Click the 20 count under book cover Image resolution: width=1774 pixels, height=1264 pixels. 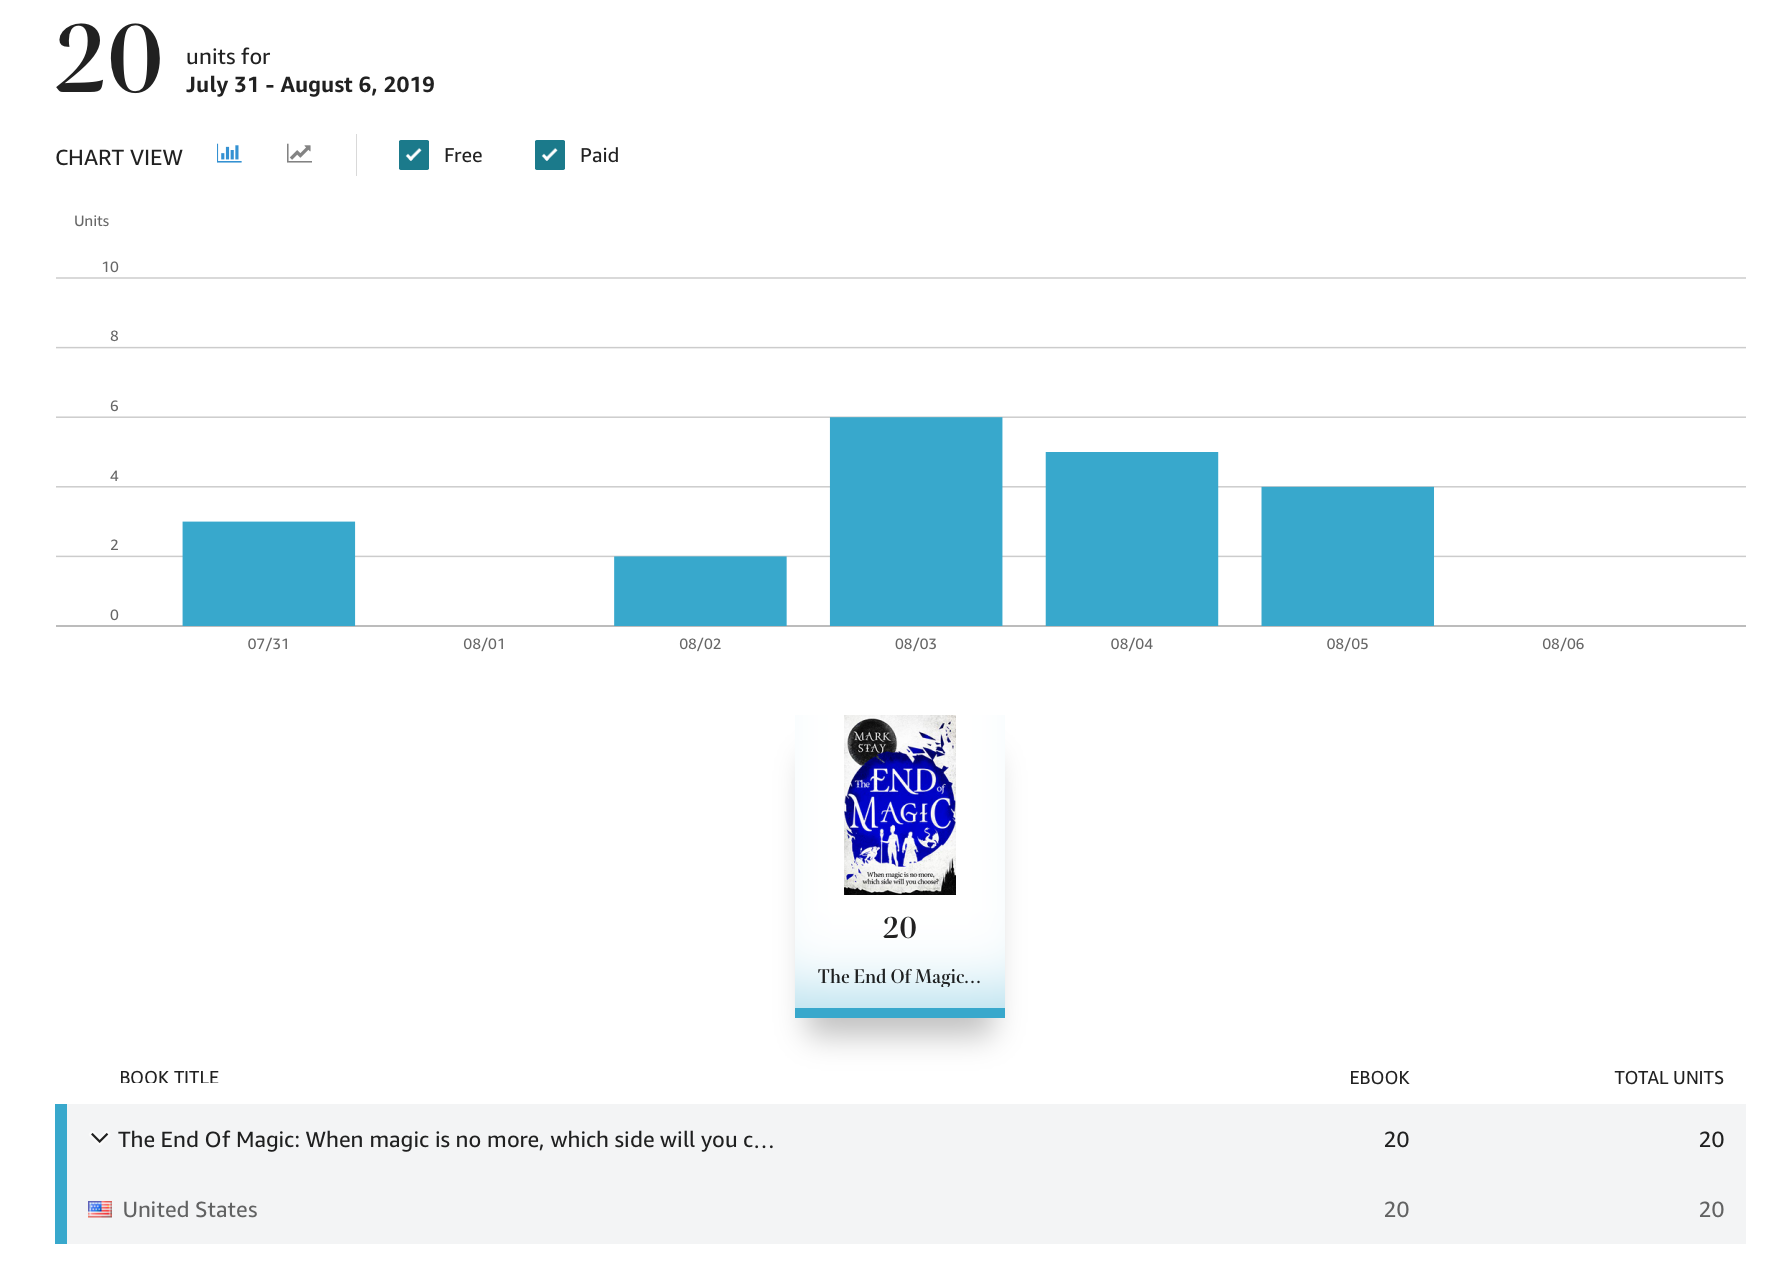pyautogui.click(x=899, y=928)
